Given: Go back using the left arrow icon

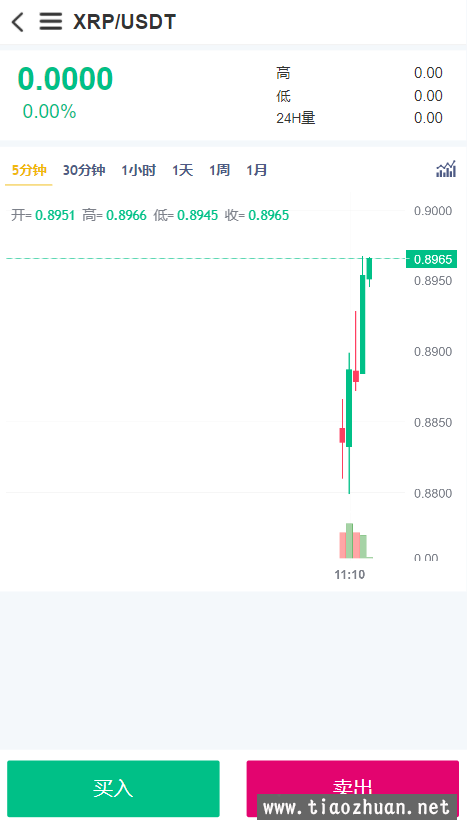Looking at the screenshot, I should pyautogui.click(x=17, y=22).
